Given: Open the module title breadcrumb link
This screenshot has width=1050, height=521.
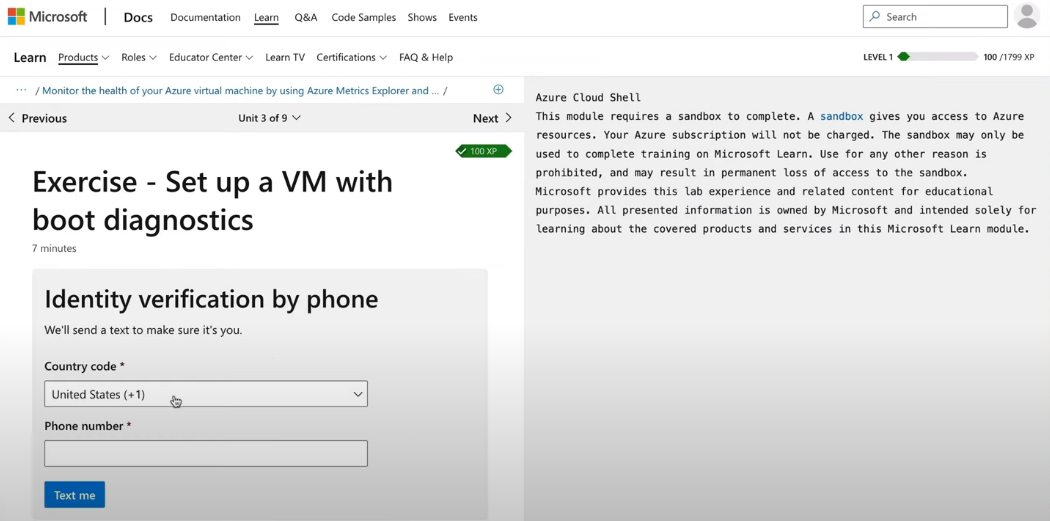Looking at the screenshot, I should (240, 90).
